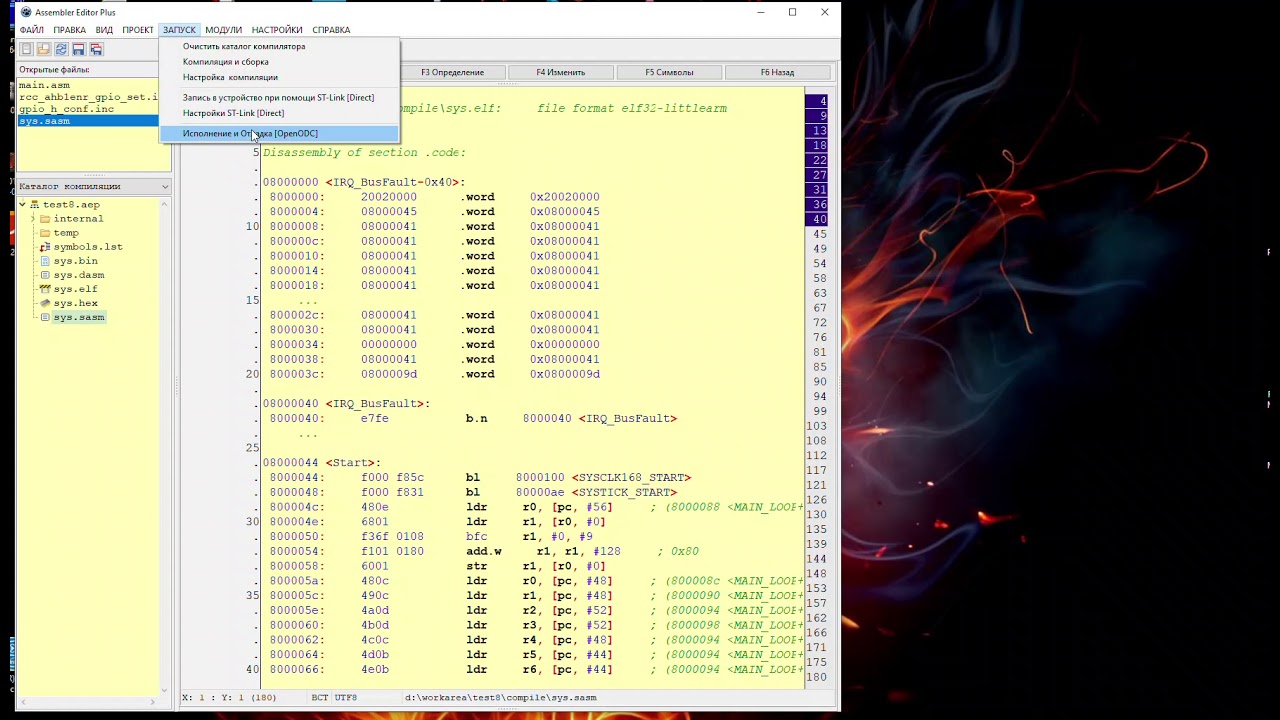Click the symbols.lst file icon

point(45,246)
